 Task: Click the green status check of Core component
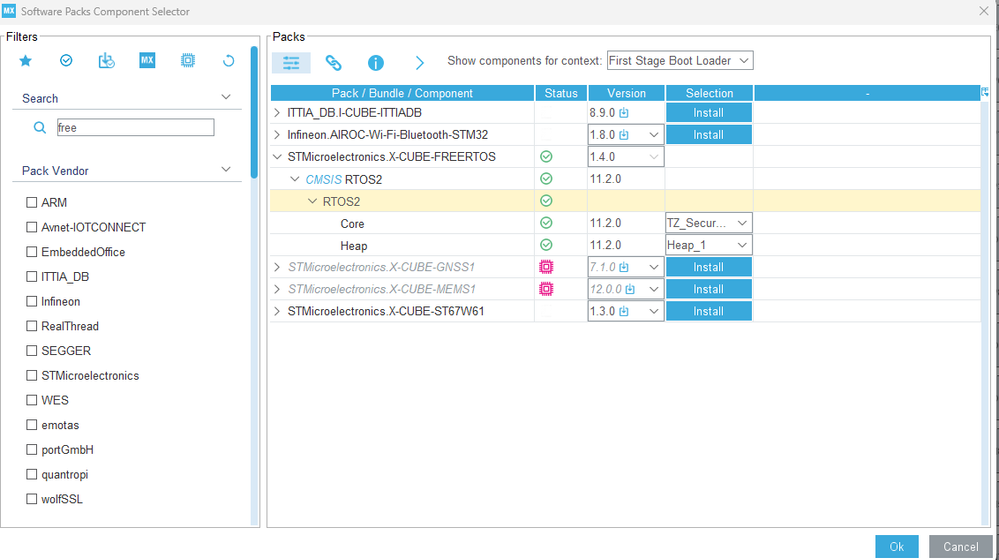point(546,223)
